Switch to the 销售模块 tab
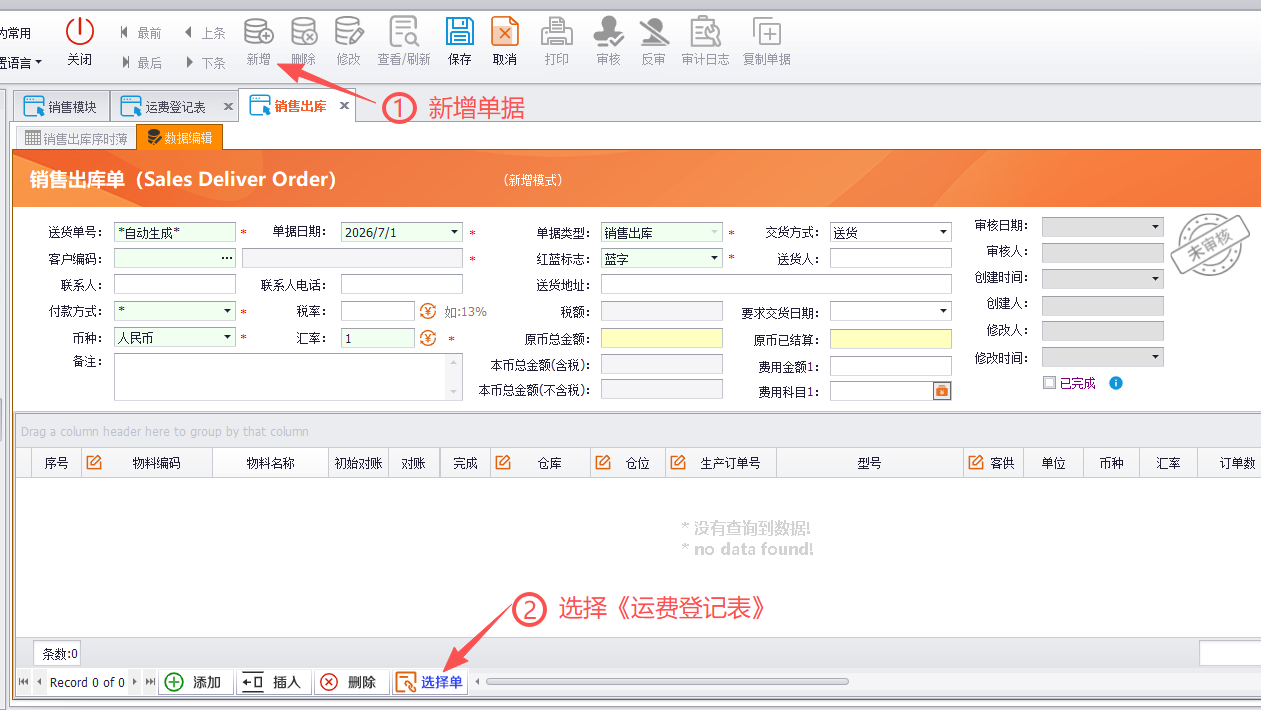 (61, 106)
